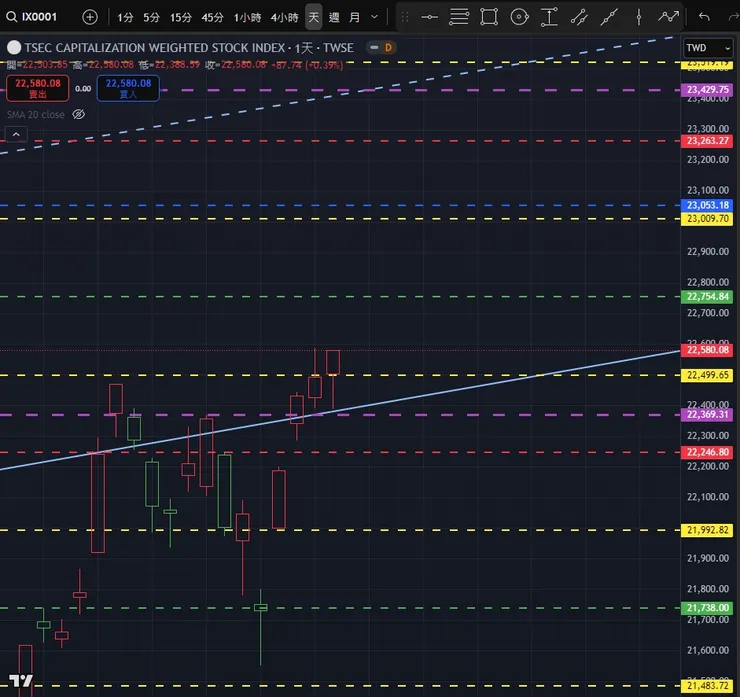Screen dimensions: 740x697
Task: Click the purple 23,429.75 price label
Action: tap(707, 90)
